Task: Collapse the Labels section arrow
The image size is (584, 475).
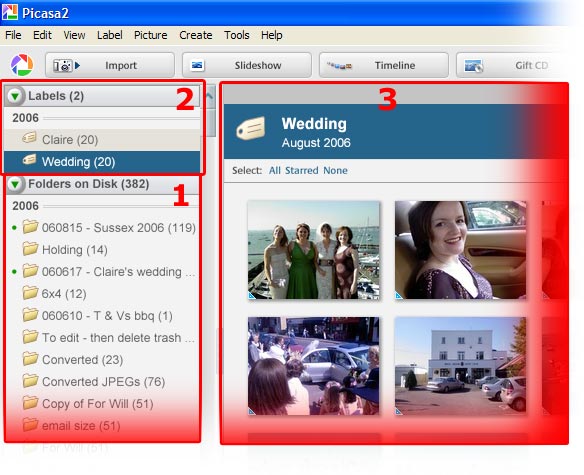Action: [15, 96]
